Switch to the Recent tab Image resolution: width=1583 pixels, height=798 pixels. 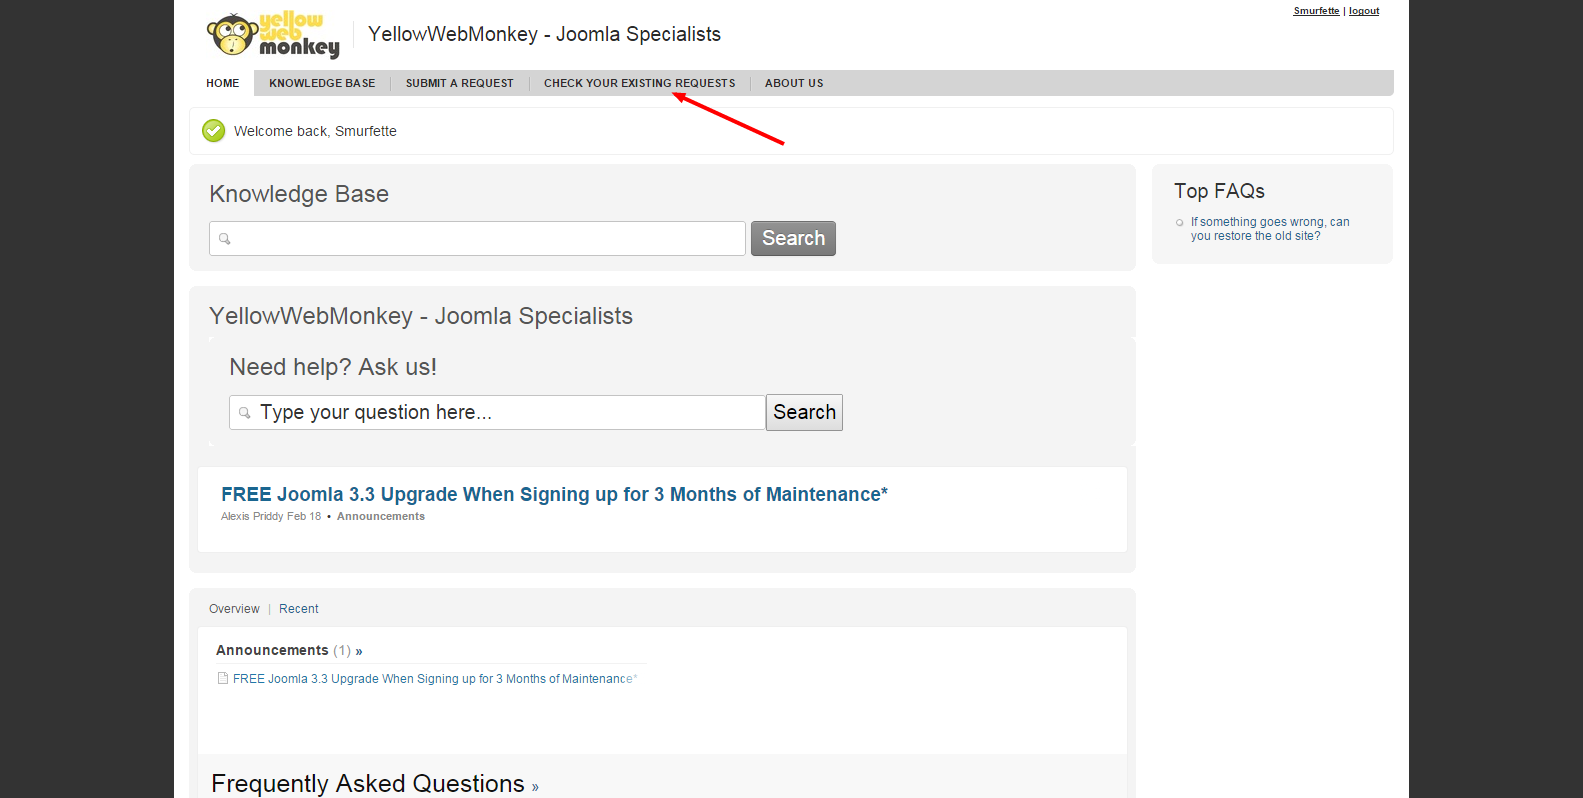(299, 609)
